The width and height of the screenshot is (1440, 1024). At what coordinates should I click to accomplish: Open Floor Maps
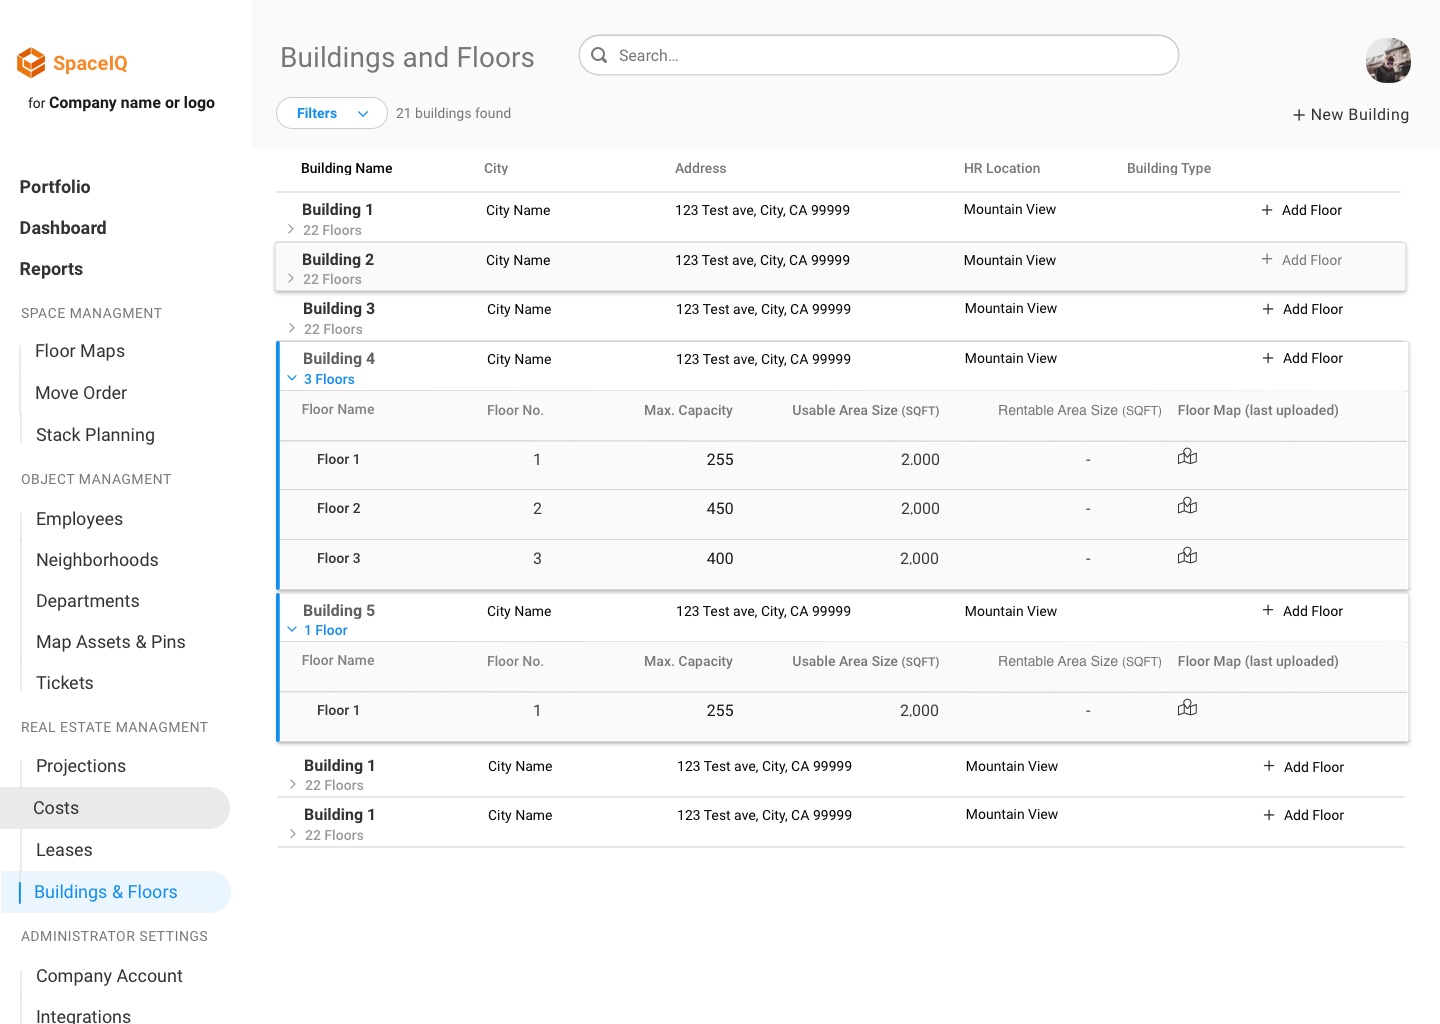(x=80, y=351)
